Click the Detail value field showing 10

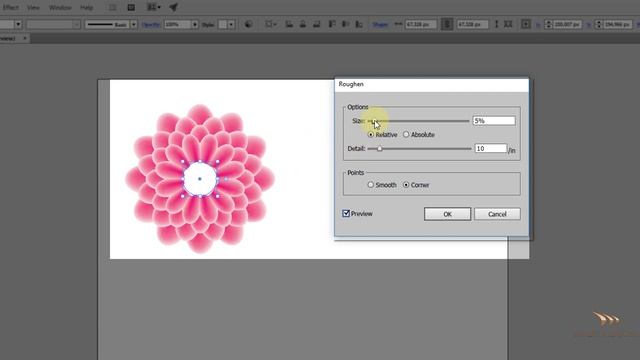490,149
